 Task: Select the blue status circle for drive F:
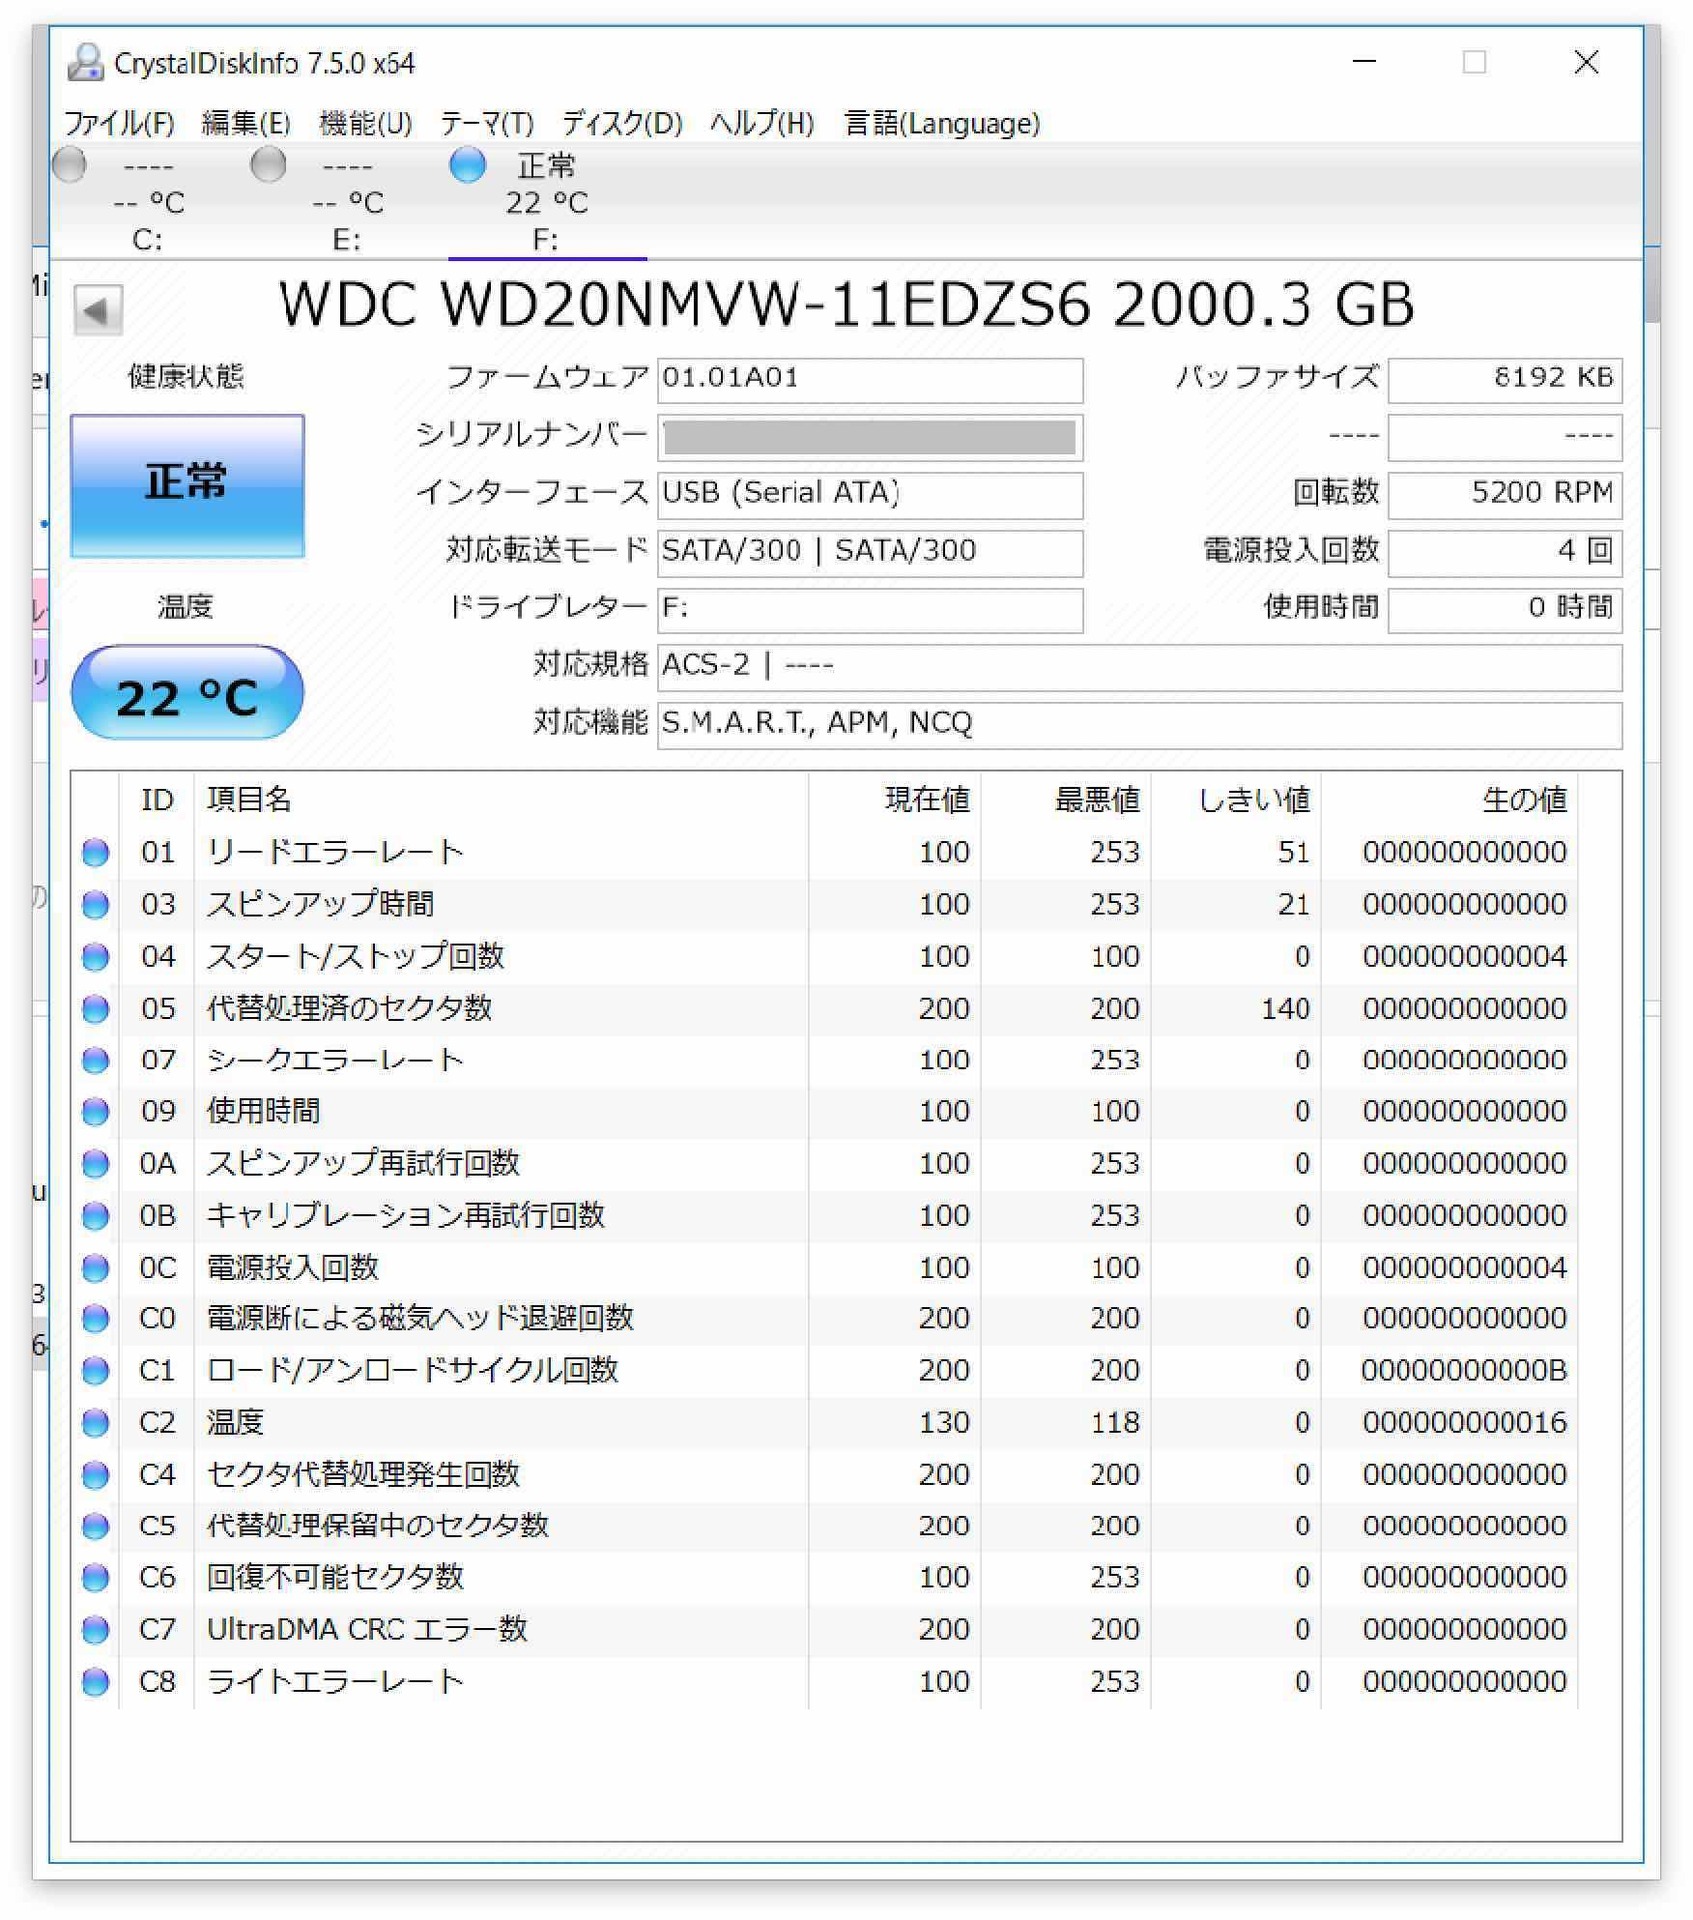(x=467, y=165)
